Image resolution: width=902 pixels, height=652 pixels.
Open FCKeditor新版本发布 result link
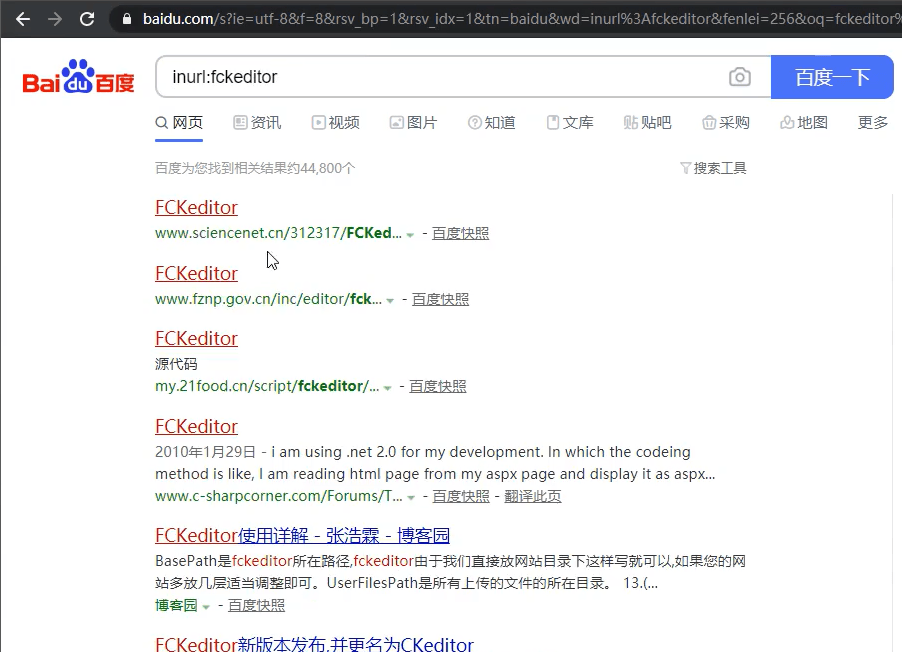coord(314,644)
